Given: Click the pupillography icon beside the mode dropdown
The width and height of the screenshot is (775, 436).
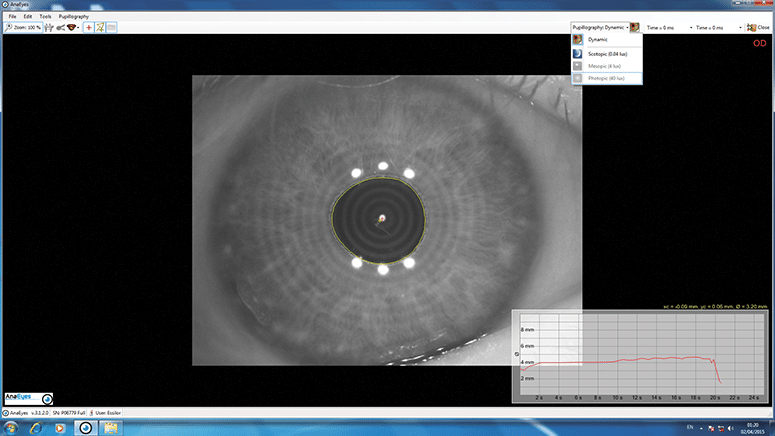Looking at the screenshot, I should pos(635,27).
